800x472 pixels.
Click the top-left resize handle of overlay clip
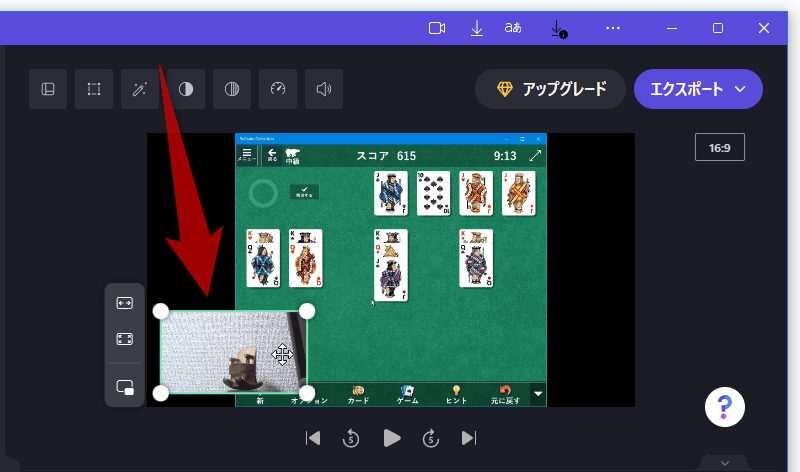[161, 311]
